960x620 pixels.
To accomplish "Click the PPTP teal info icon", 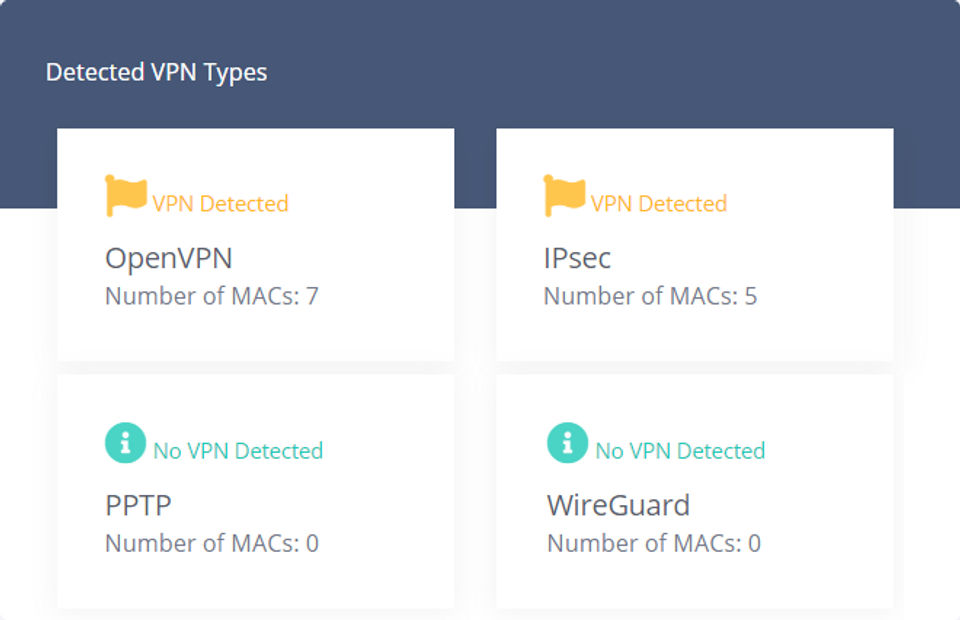I will [x=125, y=443].
